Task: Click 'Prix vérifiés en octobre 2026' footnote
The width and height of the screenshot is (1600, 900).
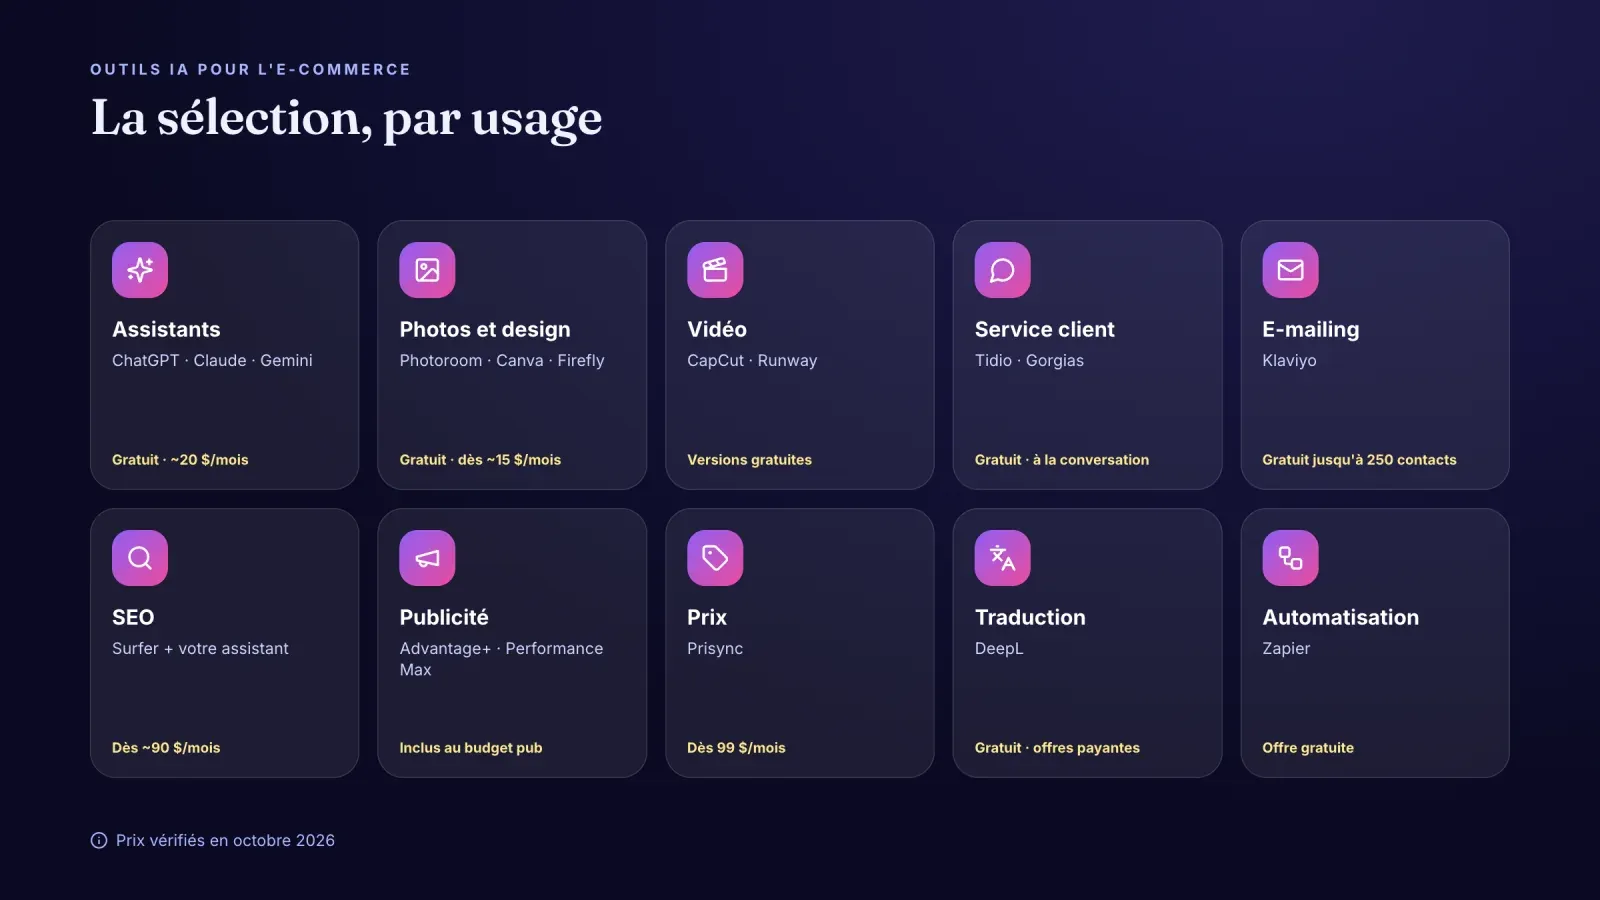Action: coord(225,841)
